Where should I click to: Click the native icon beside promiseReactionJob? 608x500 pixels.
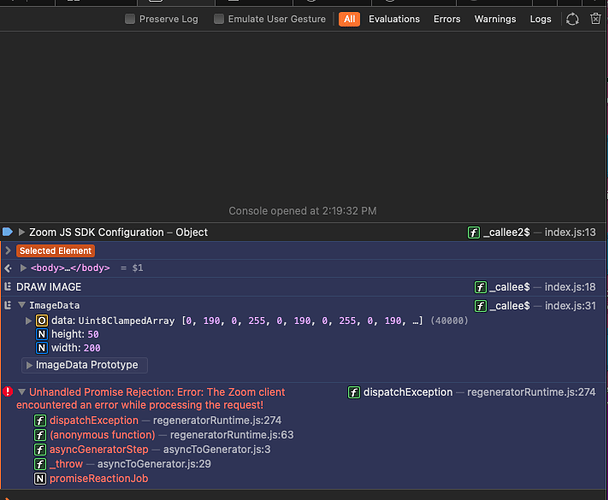[x=40, y=479]
